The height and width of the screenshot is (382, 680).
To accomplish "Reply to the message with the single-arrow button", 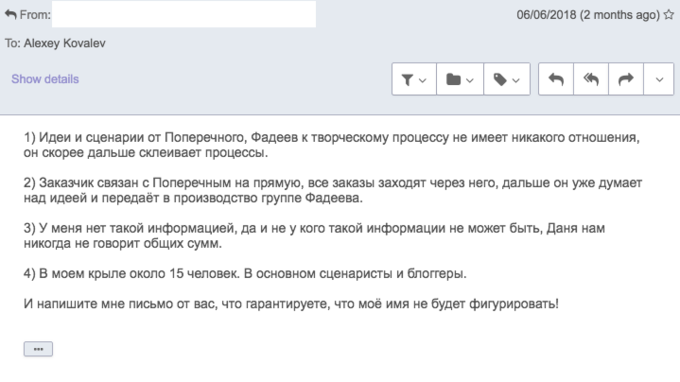I will coord(556,79).
